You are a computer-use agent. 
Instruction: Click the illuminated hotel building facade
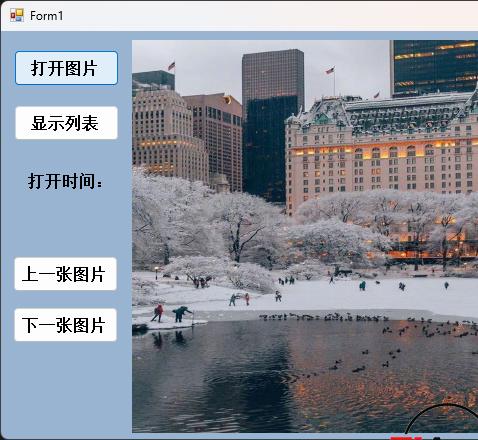[382, 153]
